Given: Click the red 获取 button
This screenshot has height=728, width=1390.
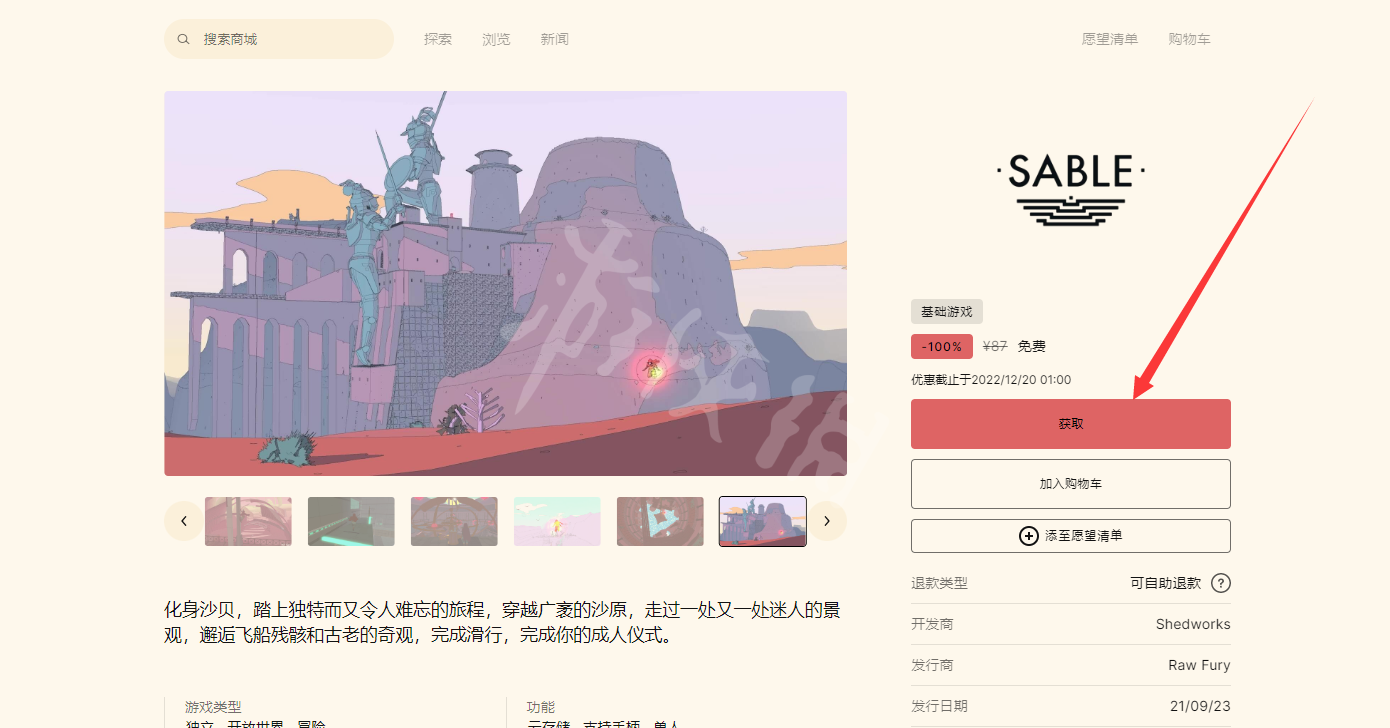Looking at the screenshot, I should pyautogui.click(x=1071, y=424).
